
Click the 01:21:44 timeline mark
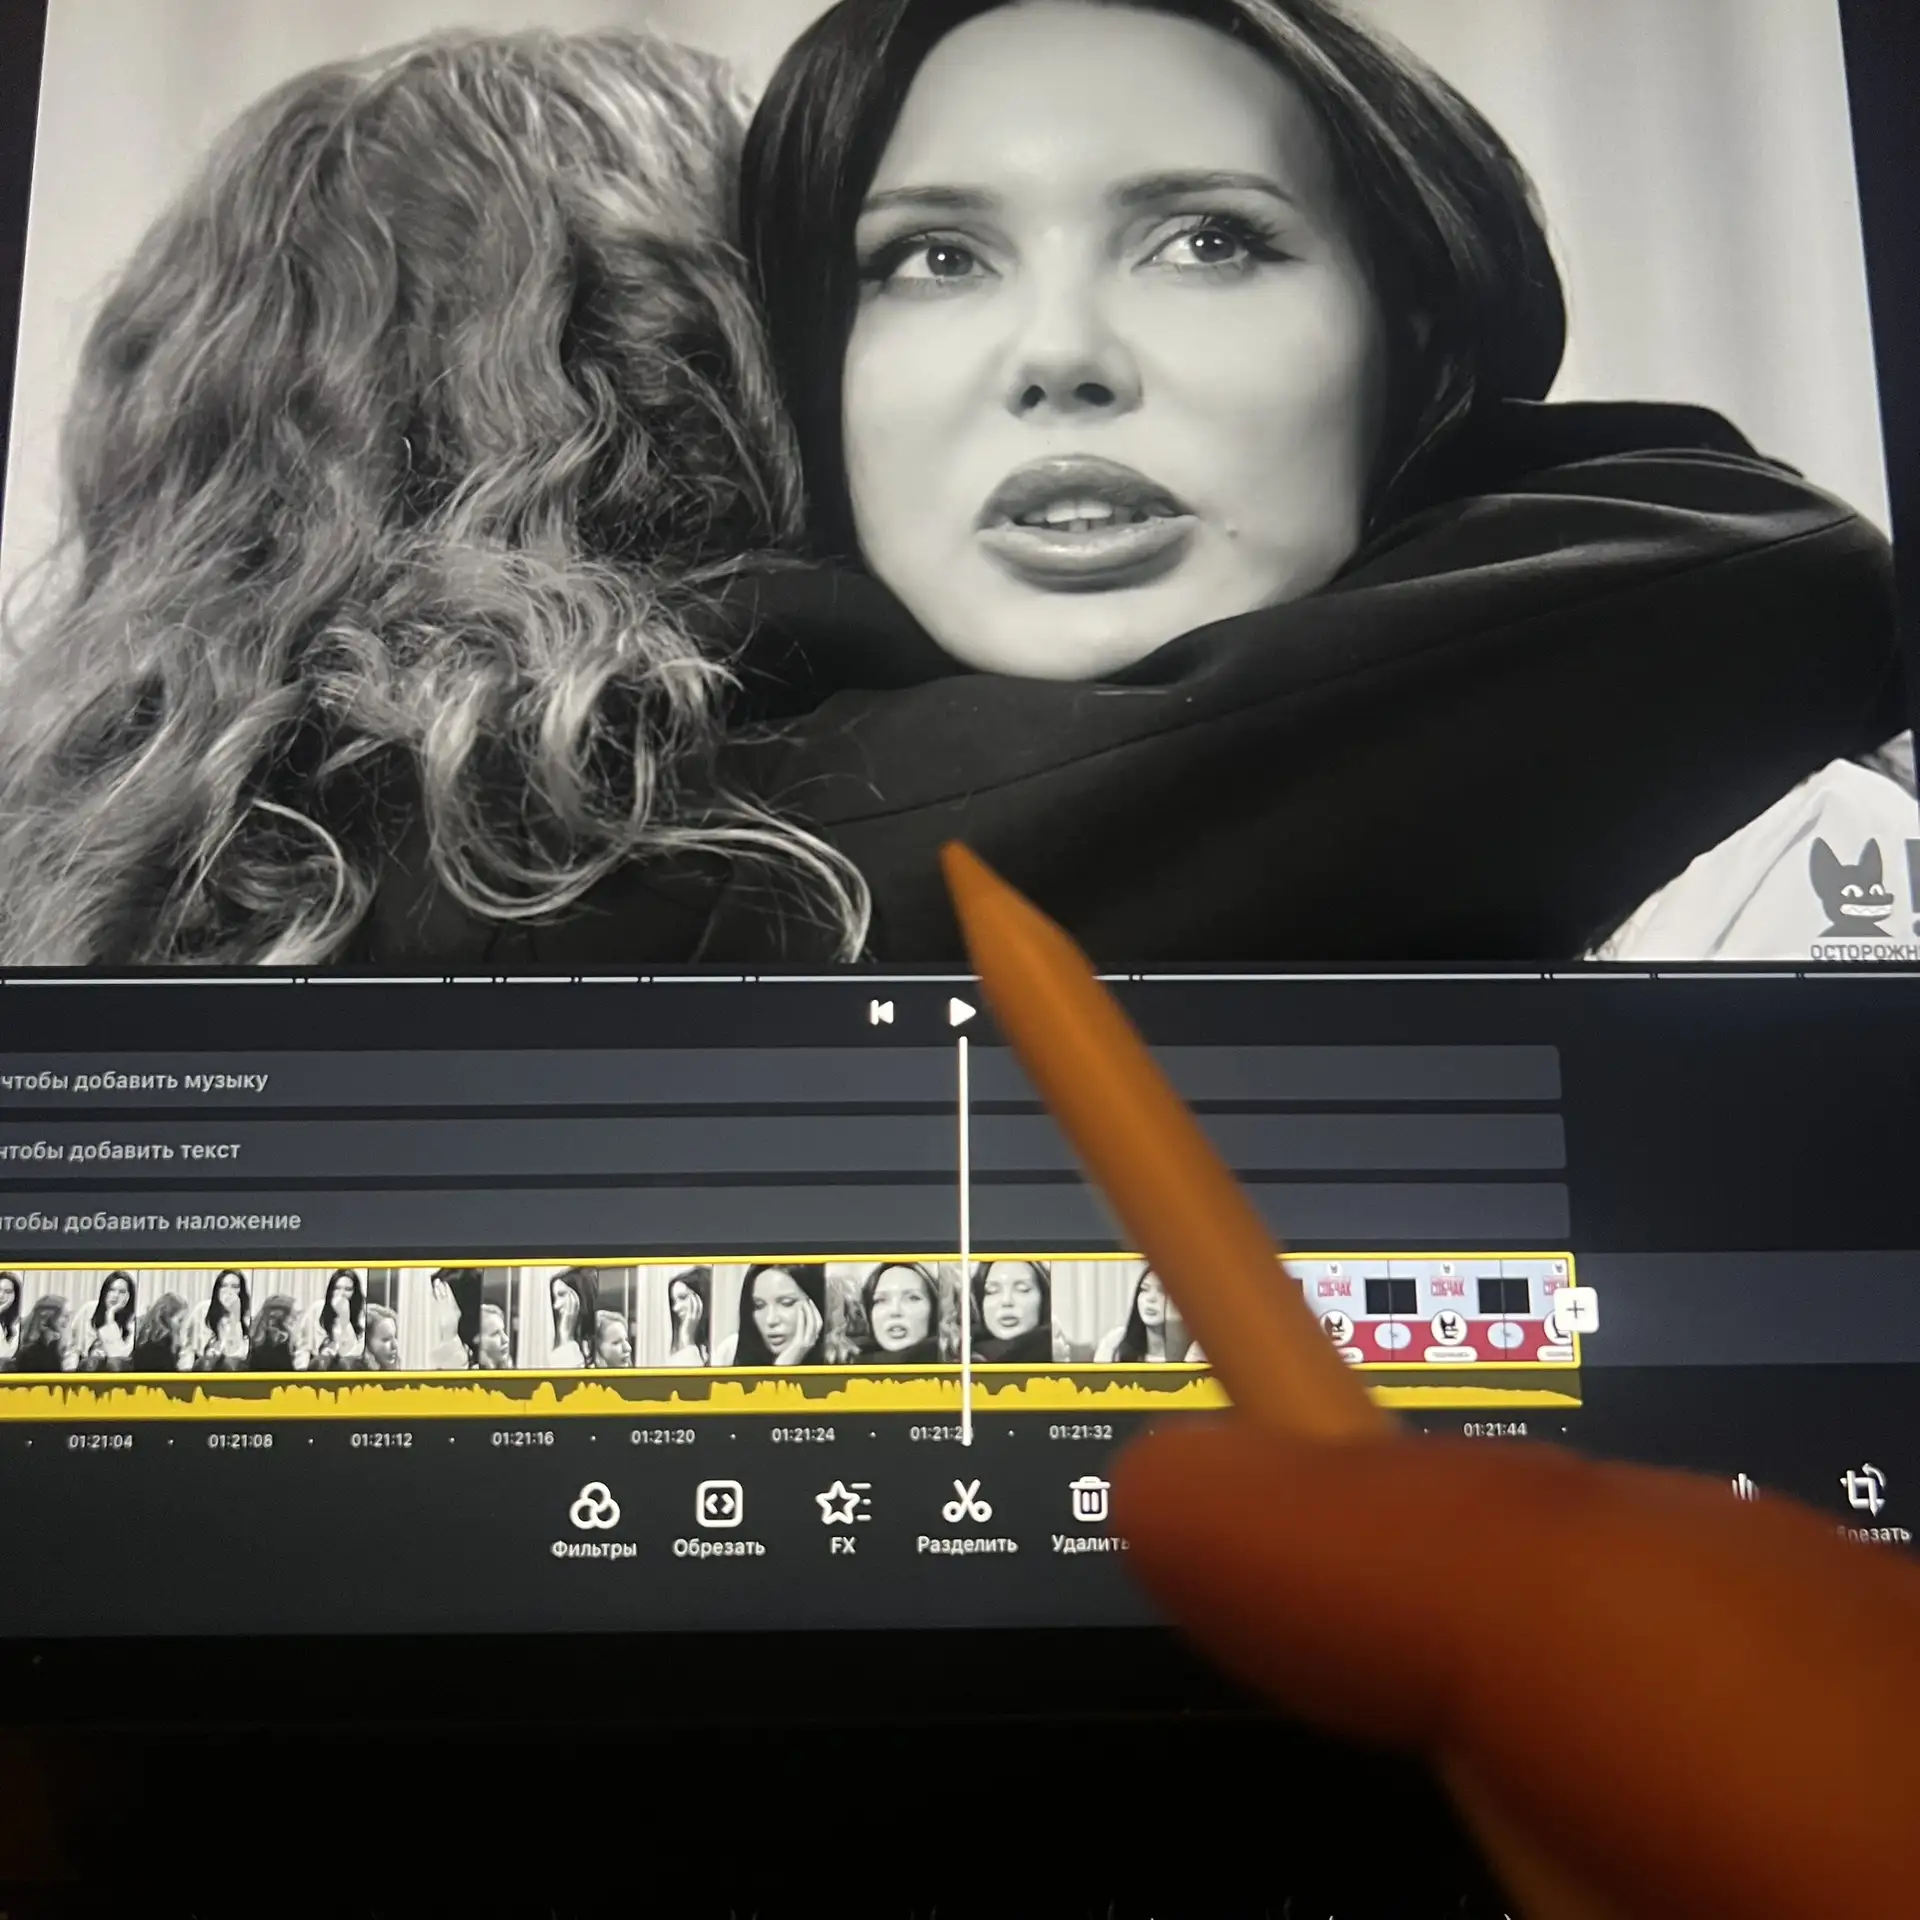[x=1495, y=1429]
